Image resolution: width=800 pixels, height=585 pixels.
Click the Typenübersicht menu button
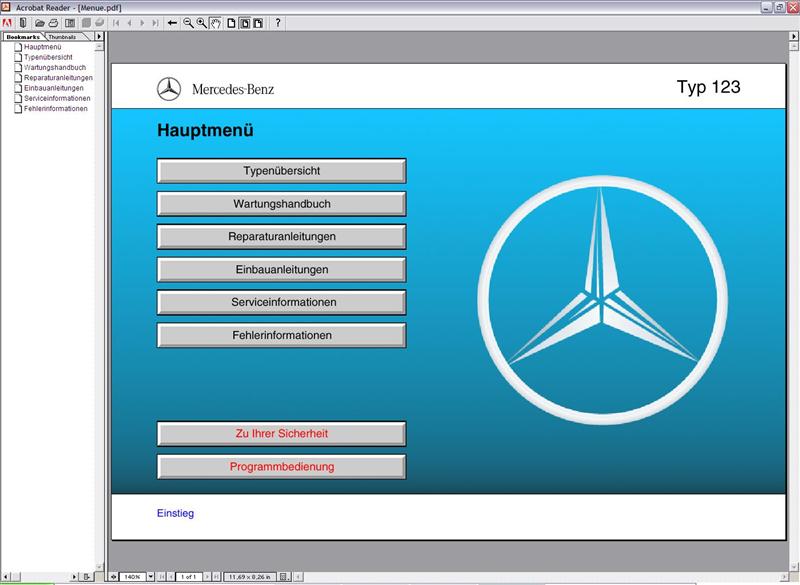pos(282,171)
